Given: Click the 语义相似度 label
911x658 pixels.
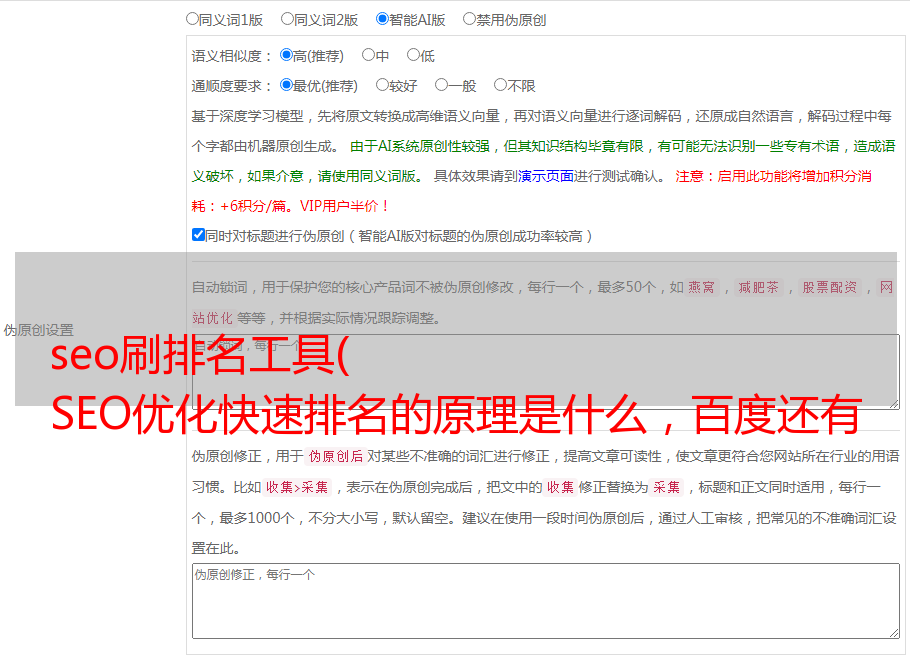Looking at the screenshot, I should (x=231, y=56).
